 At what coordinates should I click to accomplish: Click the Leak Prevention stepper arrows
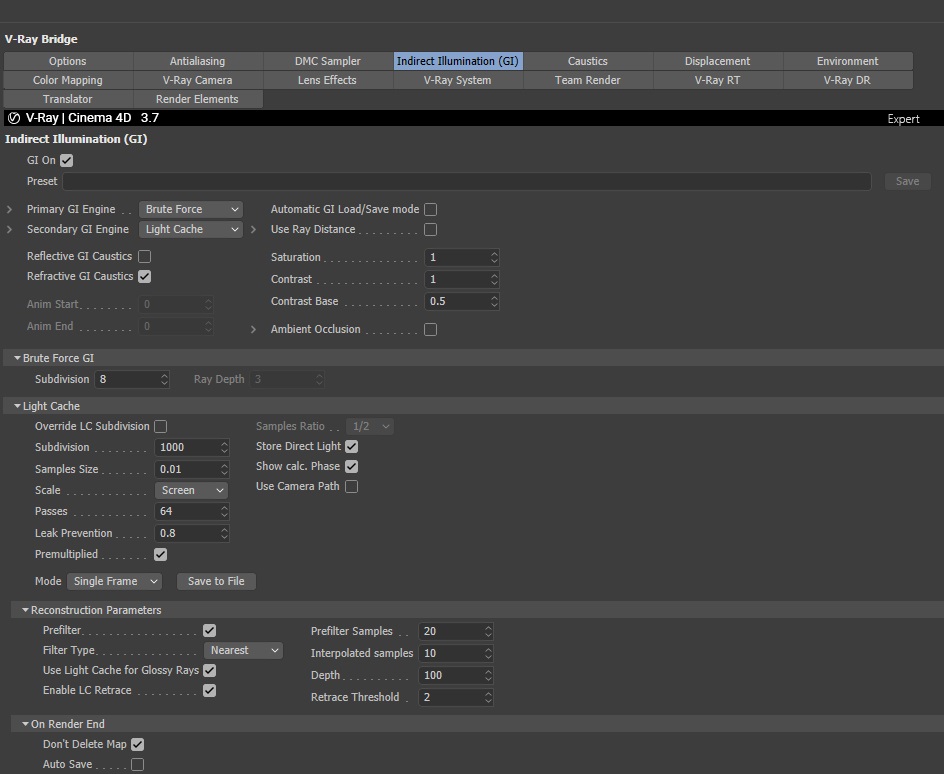tap(225, 533)
